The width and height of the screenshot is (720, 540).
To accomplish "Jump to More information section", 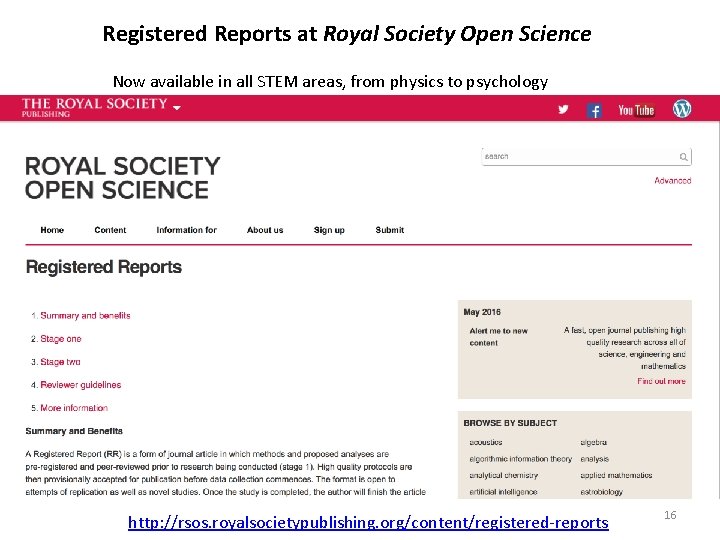I will [74, 408].
